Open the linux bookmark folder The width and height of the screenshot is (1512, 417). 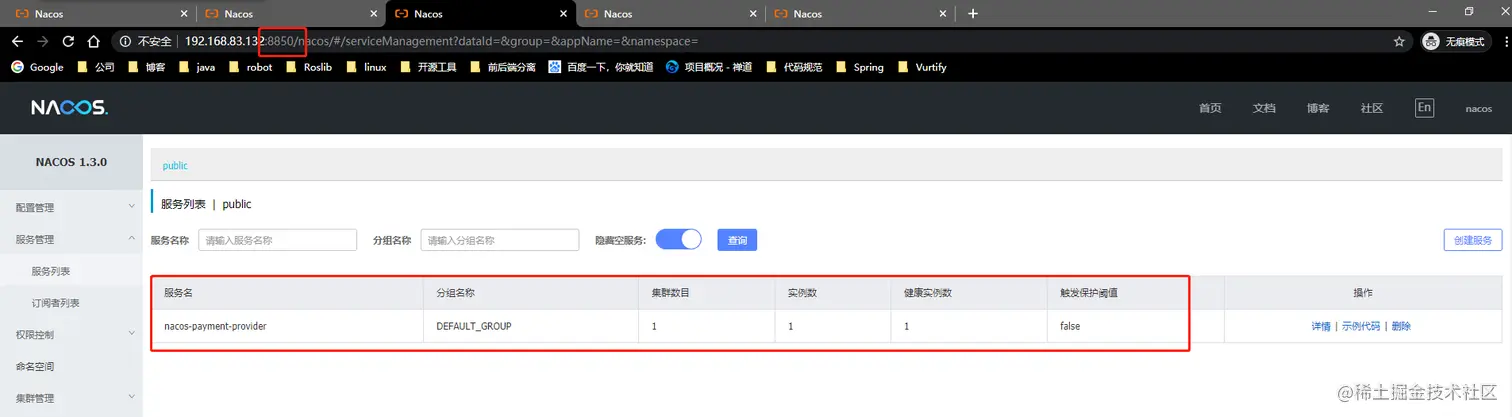[x=366, y=67]
